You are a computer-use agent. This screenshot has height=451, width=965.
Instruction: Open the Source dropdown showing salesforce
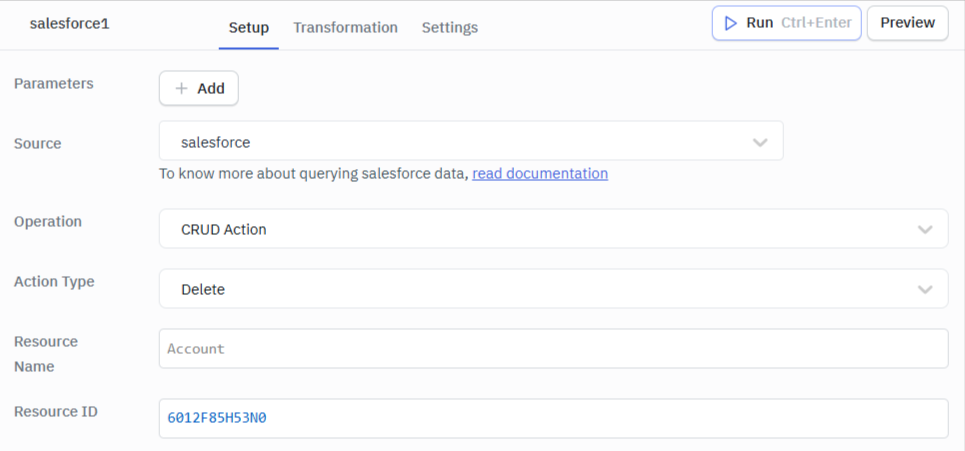point(470,142)
